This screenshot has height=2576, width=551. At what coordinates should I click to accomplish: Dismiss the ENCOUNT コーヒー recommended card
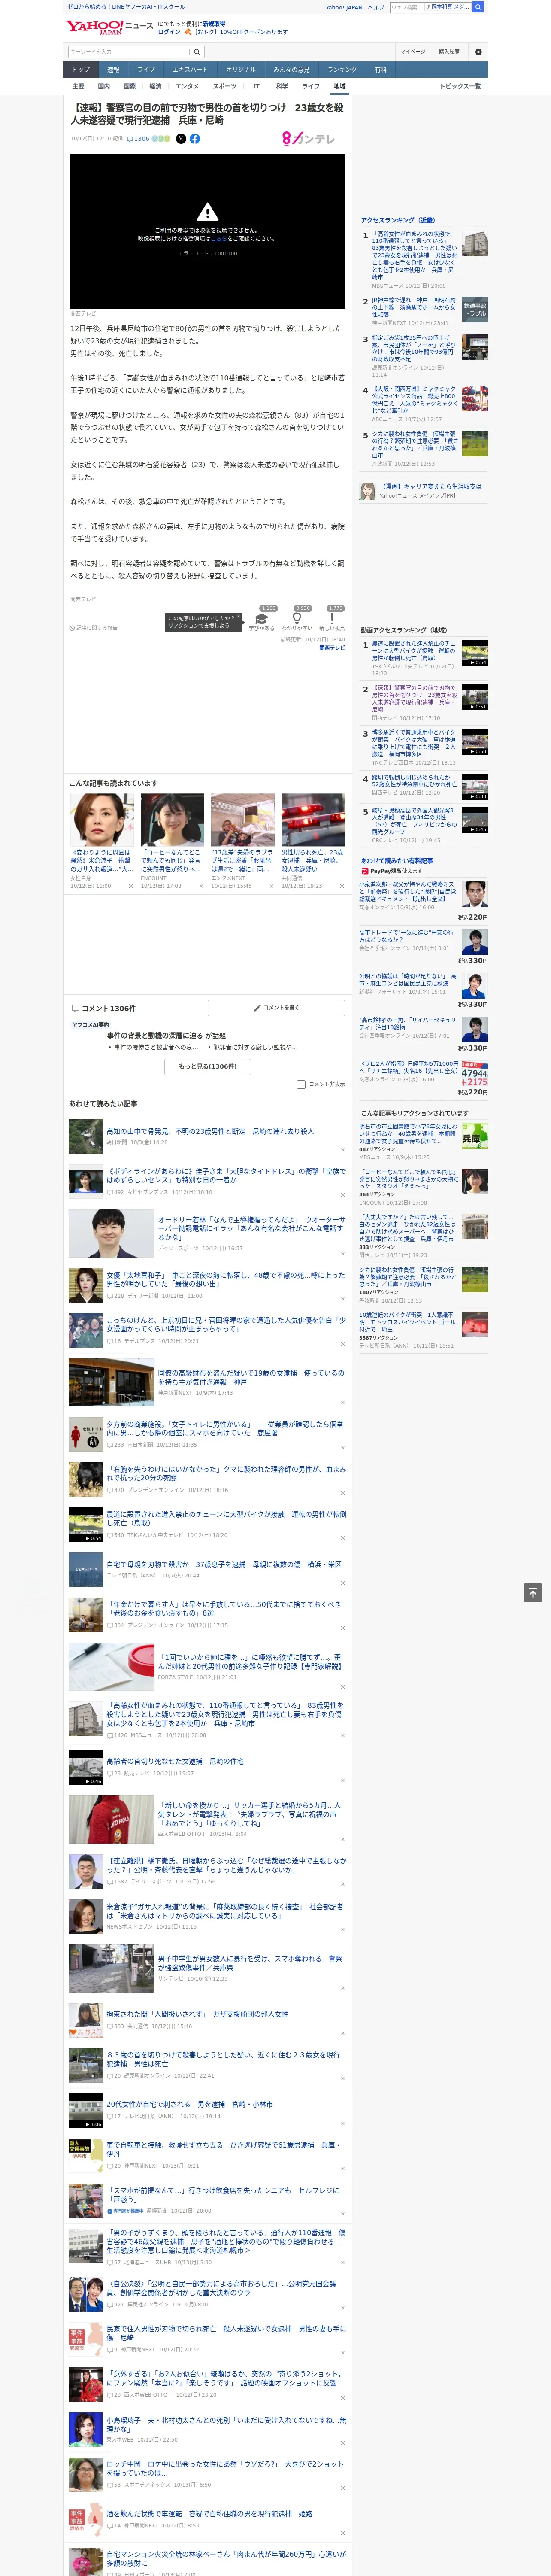pos(200,886)
